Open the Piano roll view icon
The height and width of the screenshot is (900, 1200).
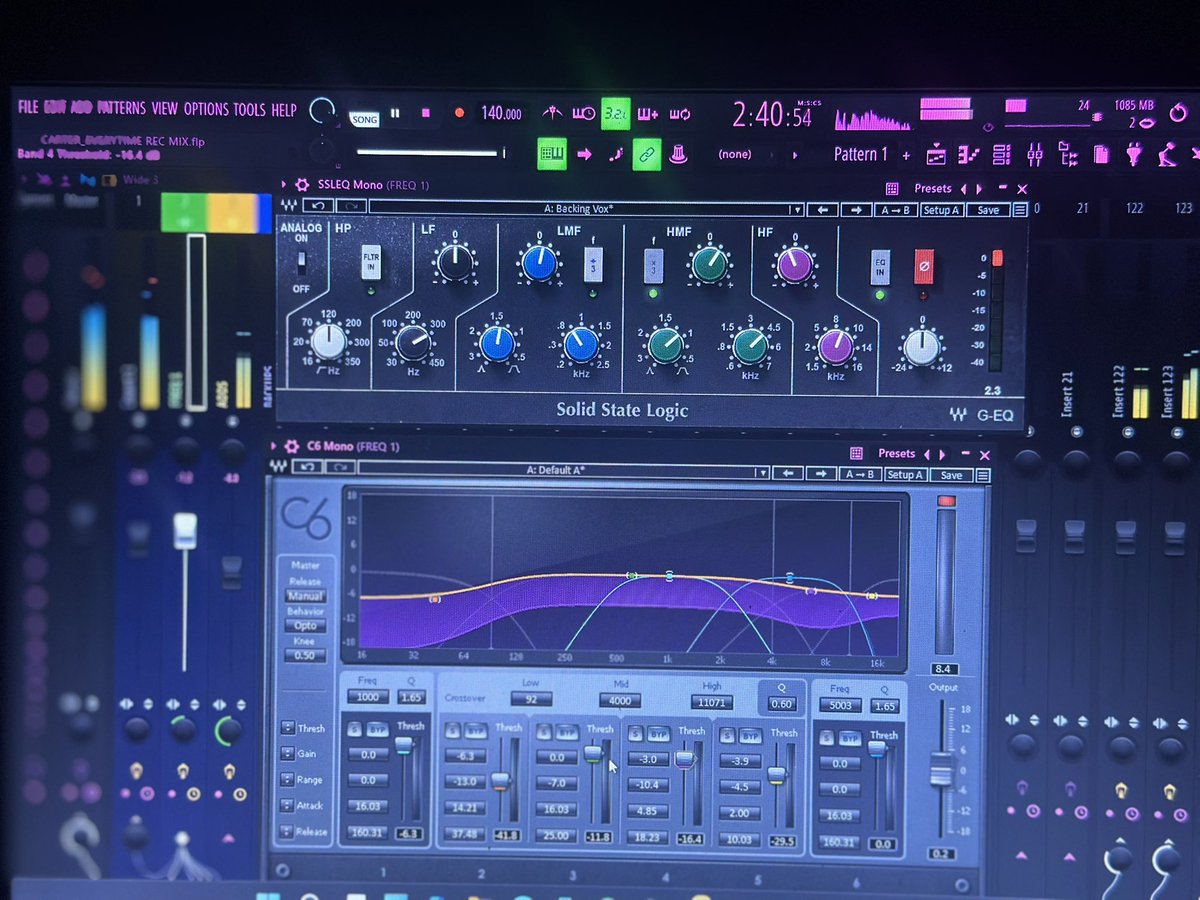(x=969, y=155)
